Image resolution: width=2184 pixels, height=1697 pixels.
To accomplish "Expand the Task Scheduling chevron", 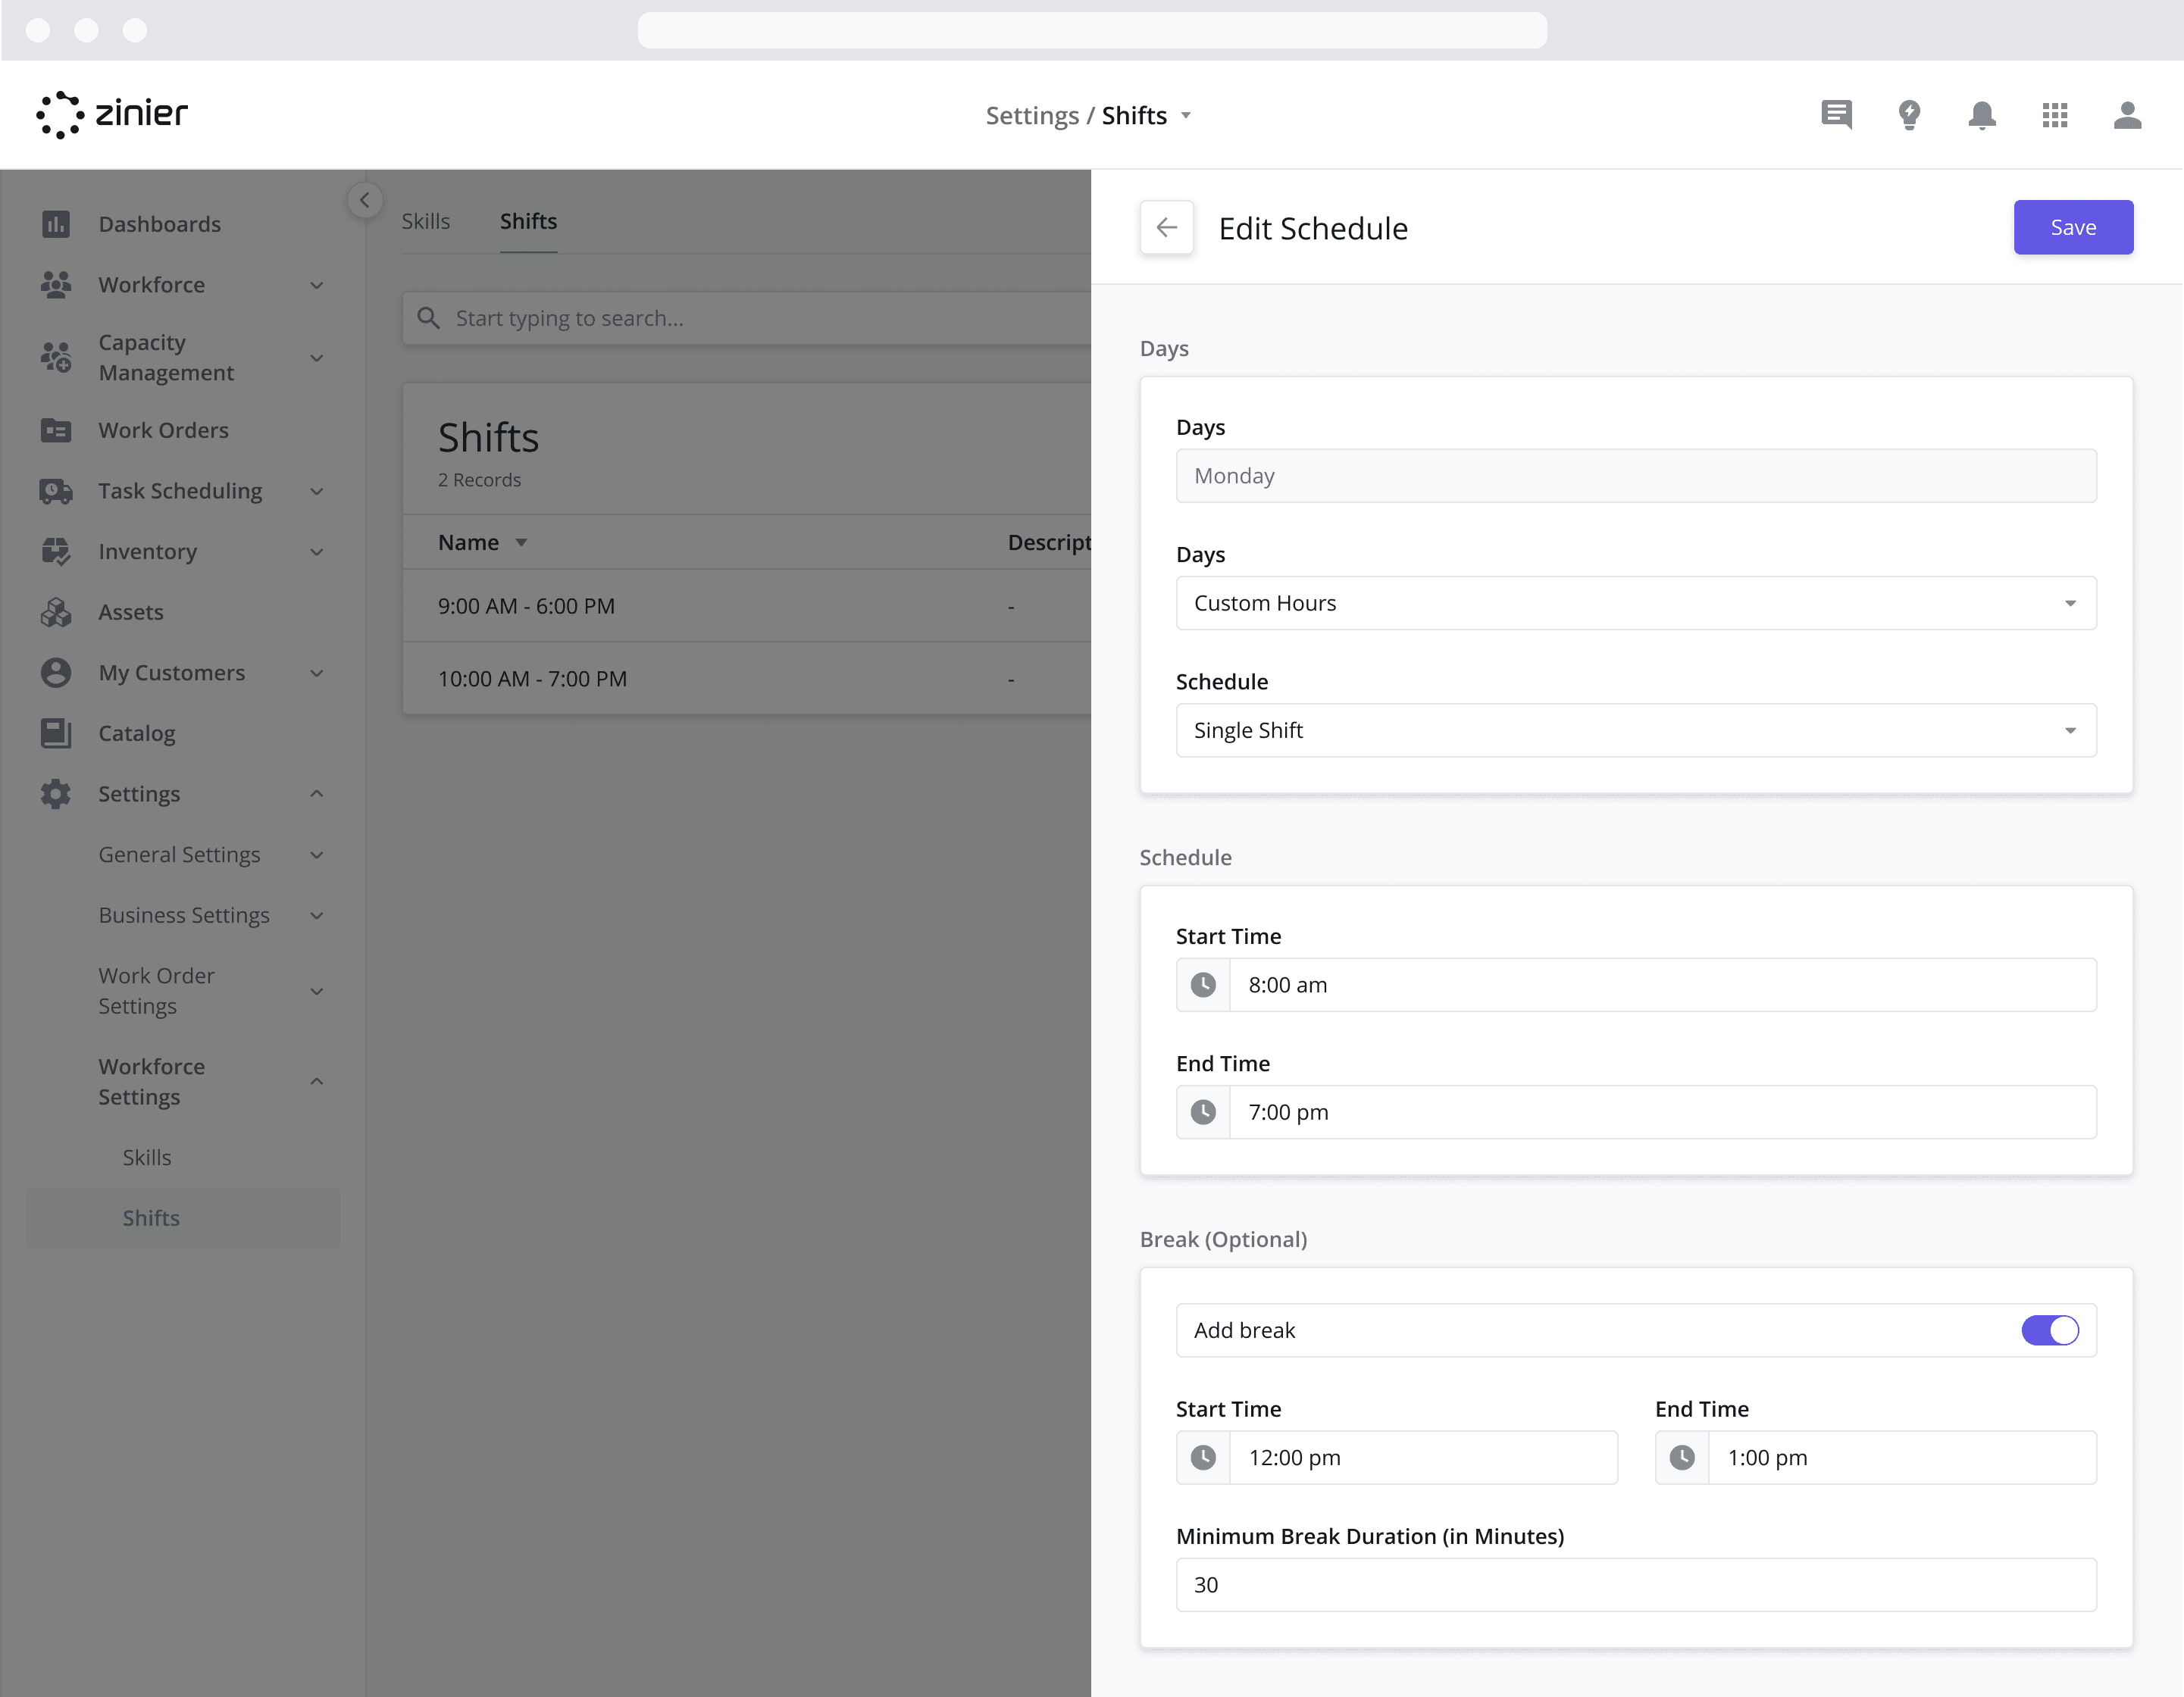I will pyautogui.click(x=317, y=491).
